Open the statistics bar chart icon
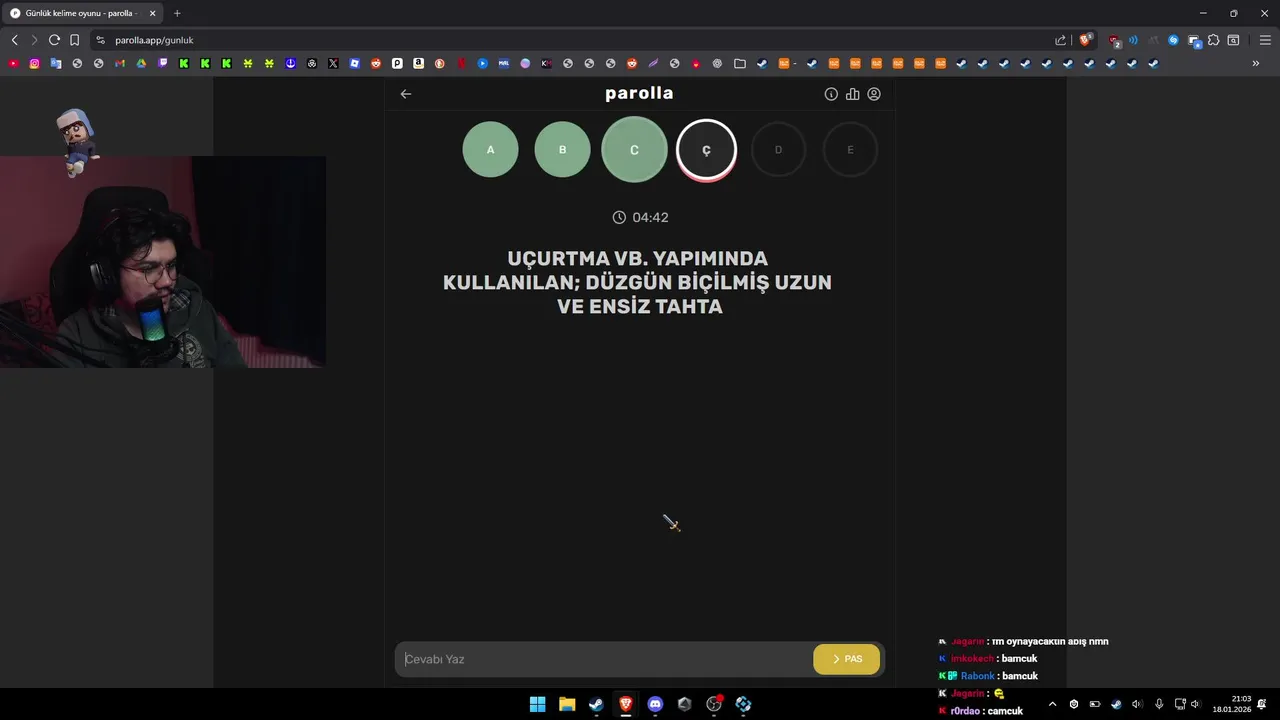 tap(852, 94)
